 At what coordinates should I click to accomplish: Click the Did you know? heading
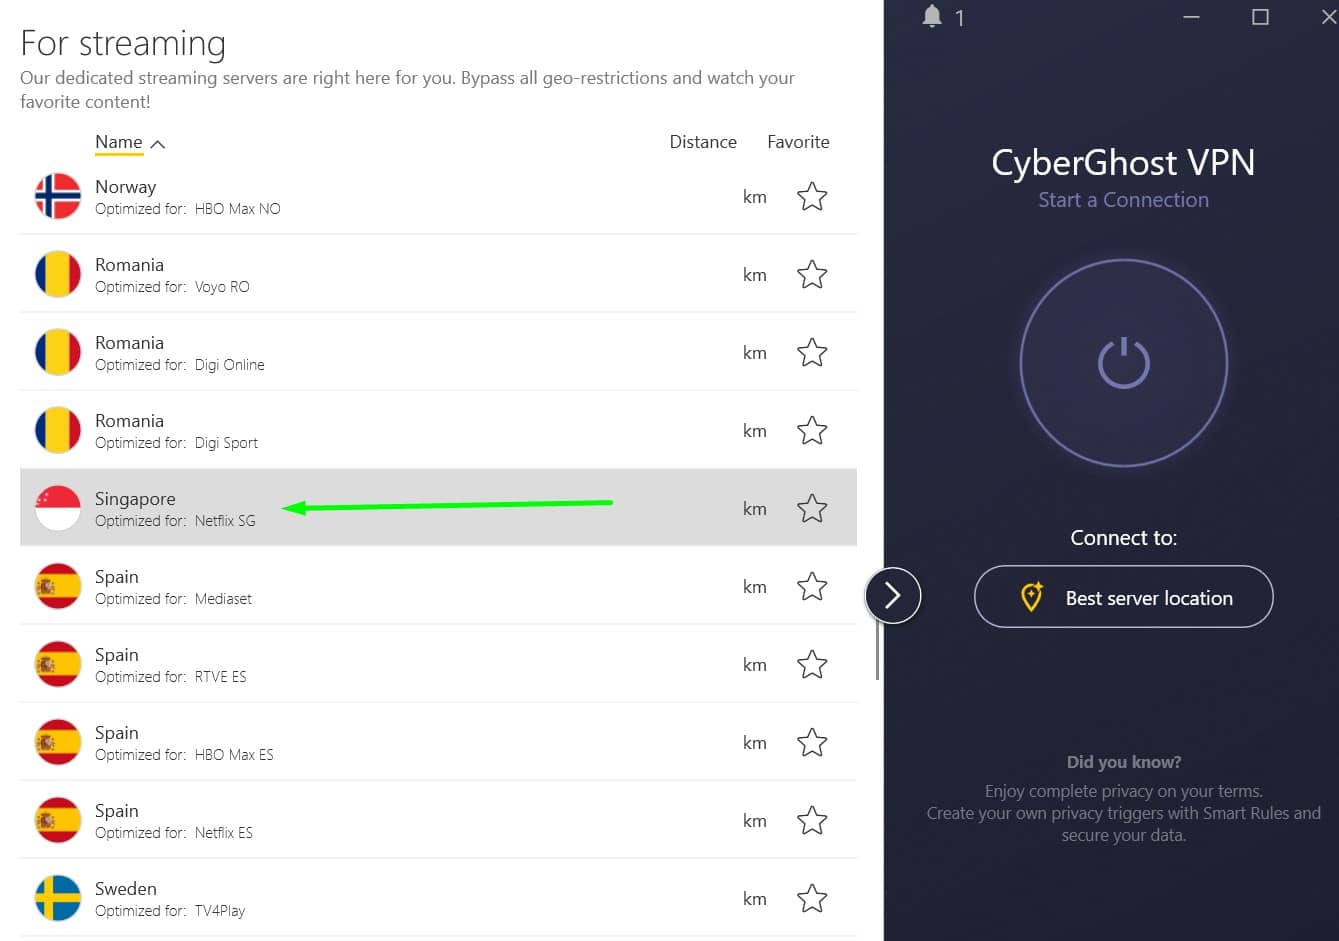pos(1124,762)
